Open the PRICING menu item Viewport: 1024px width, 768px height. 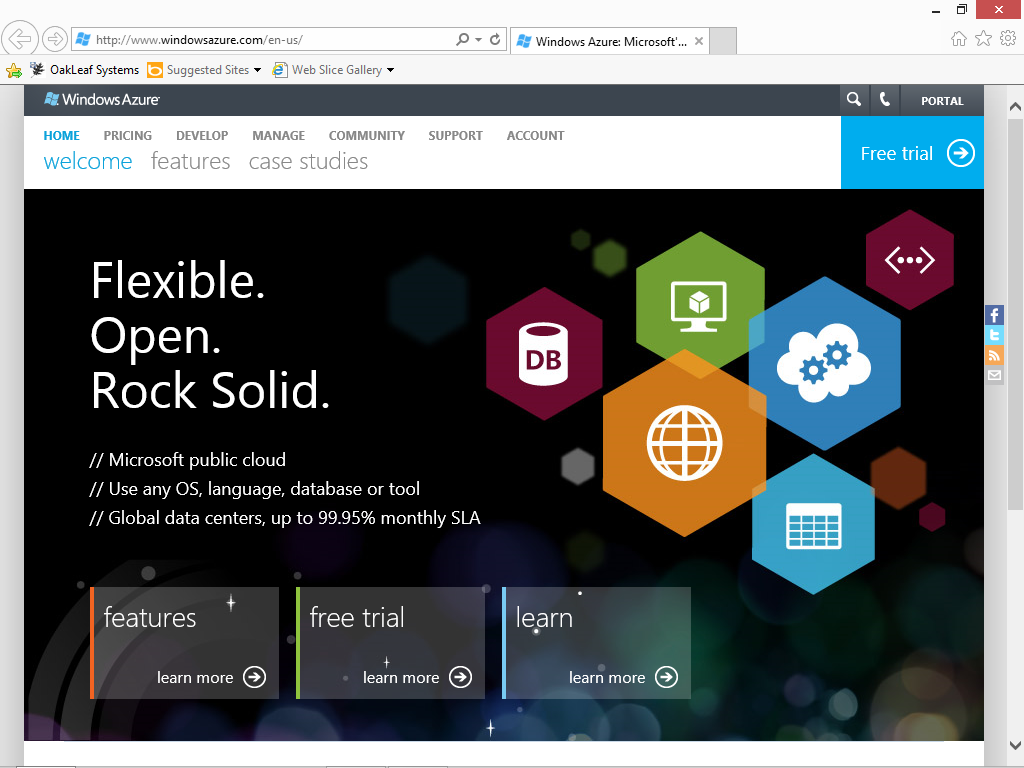(127, 136)
